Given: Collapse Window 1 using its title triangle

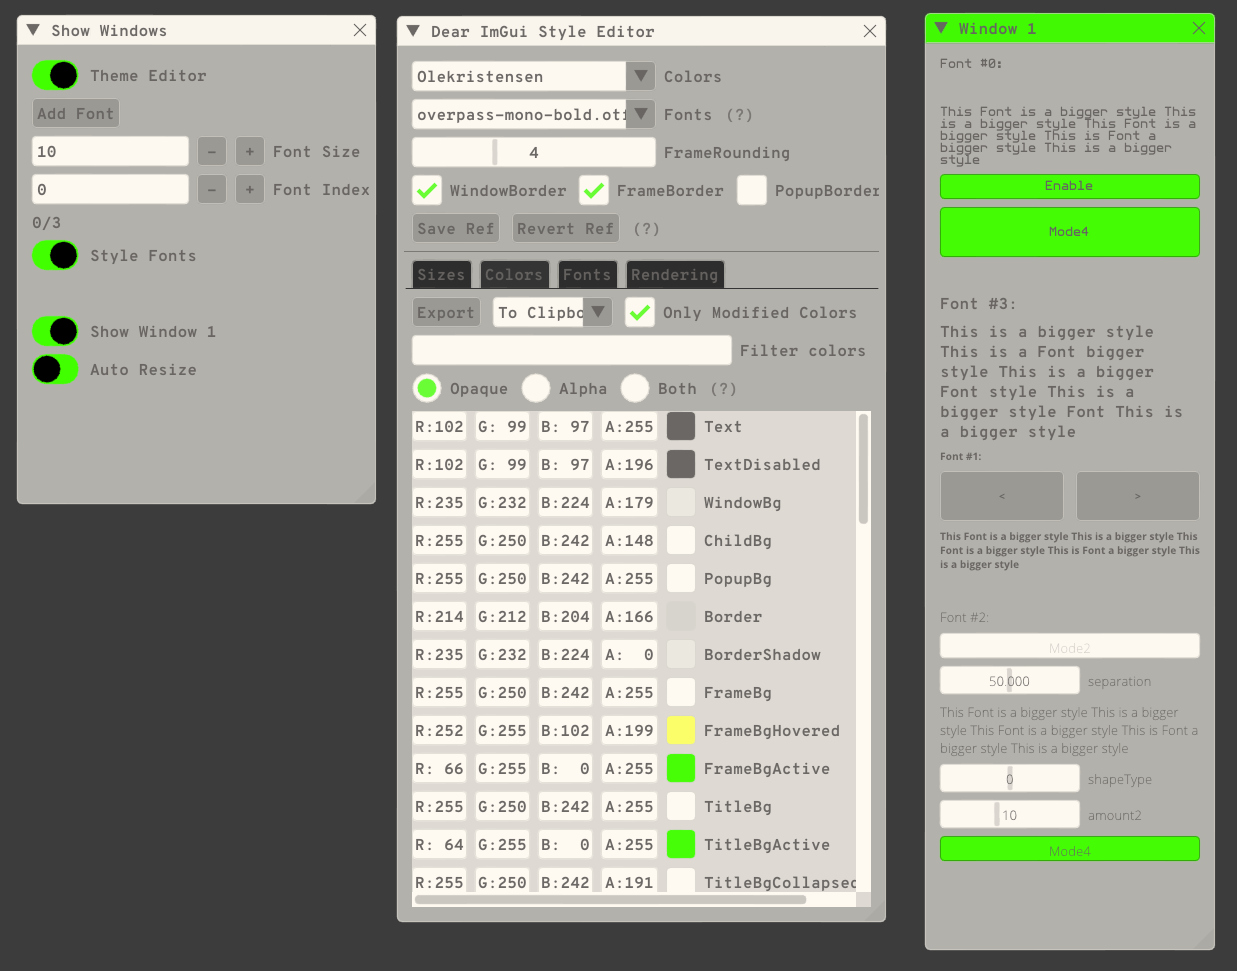Looking at the screenshot, I should click(x=941, y=28).
